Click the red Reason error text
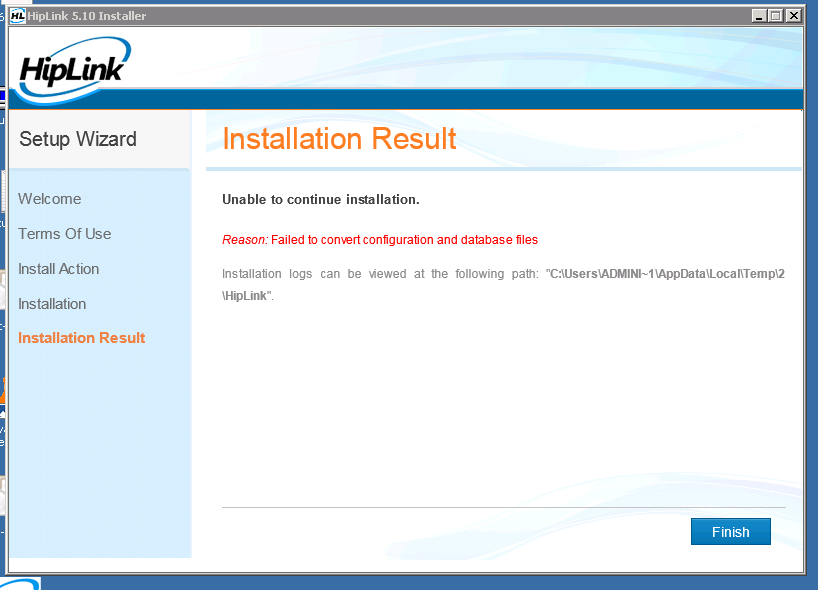The image size is (818, 590). (x=380, y=239)
